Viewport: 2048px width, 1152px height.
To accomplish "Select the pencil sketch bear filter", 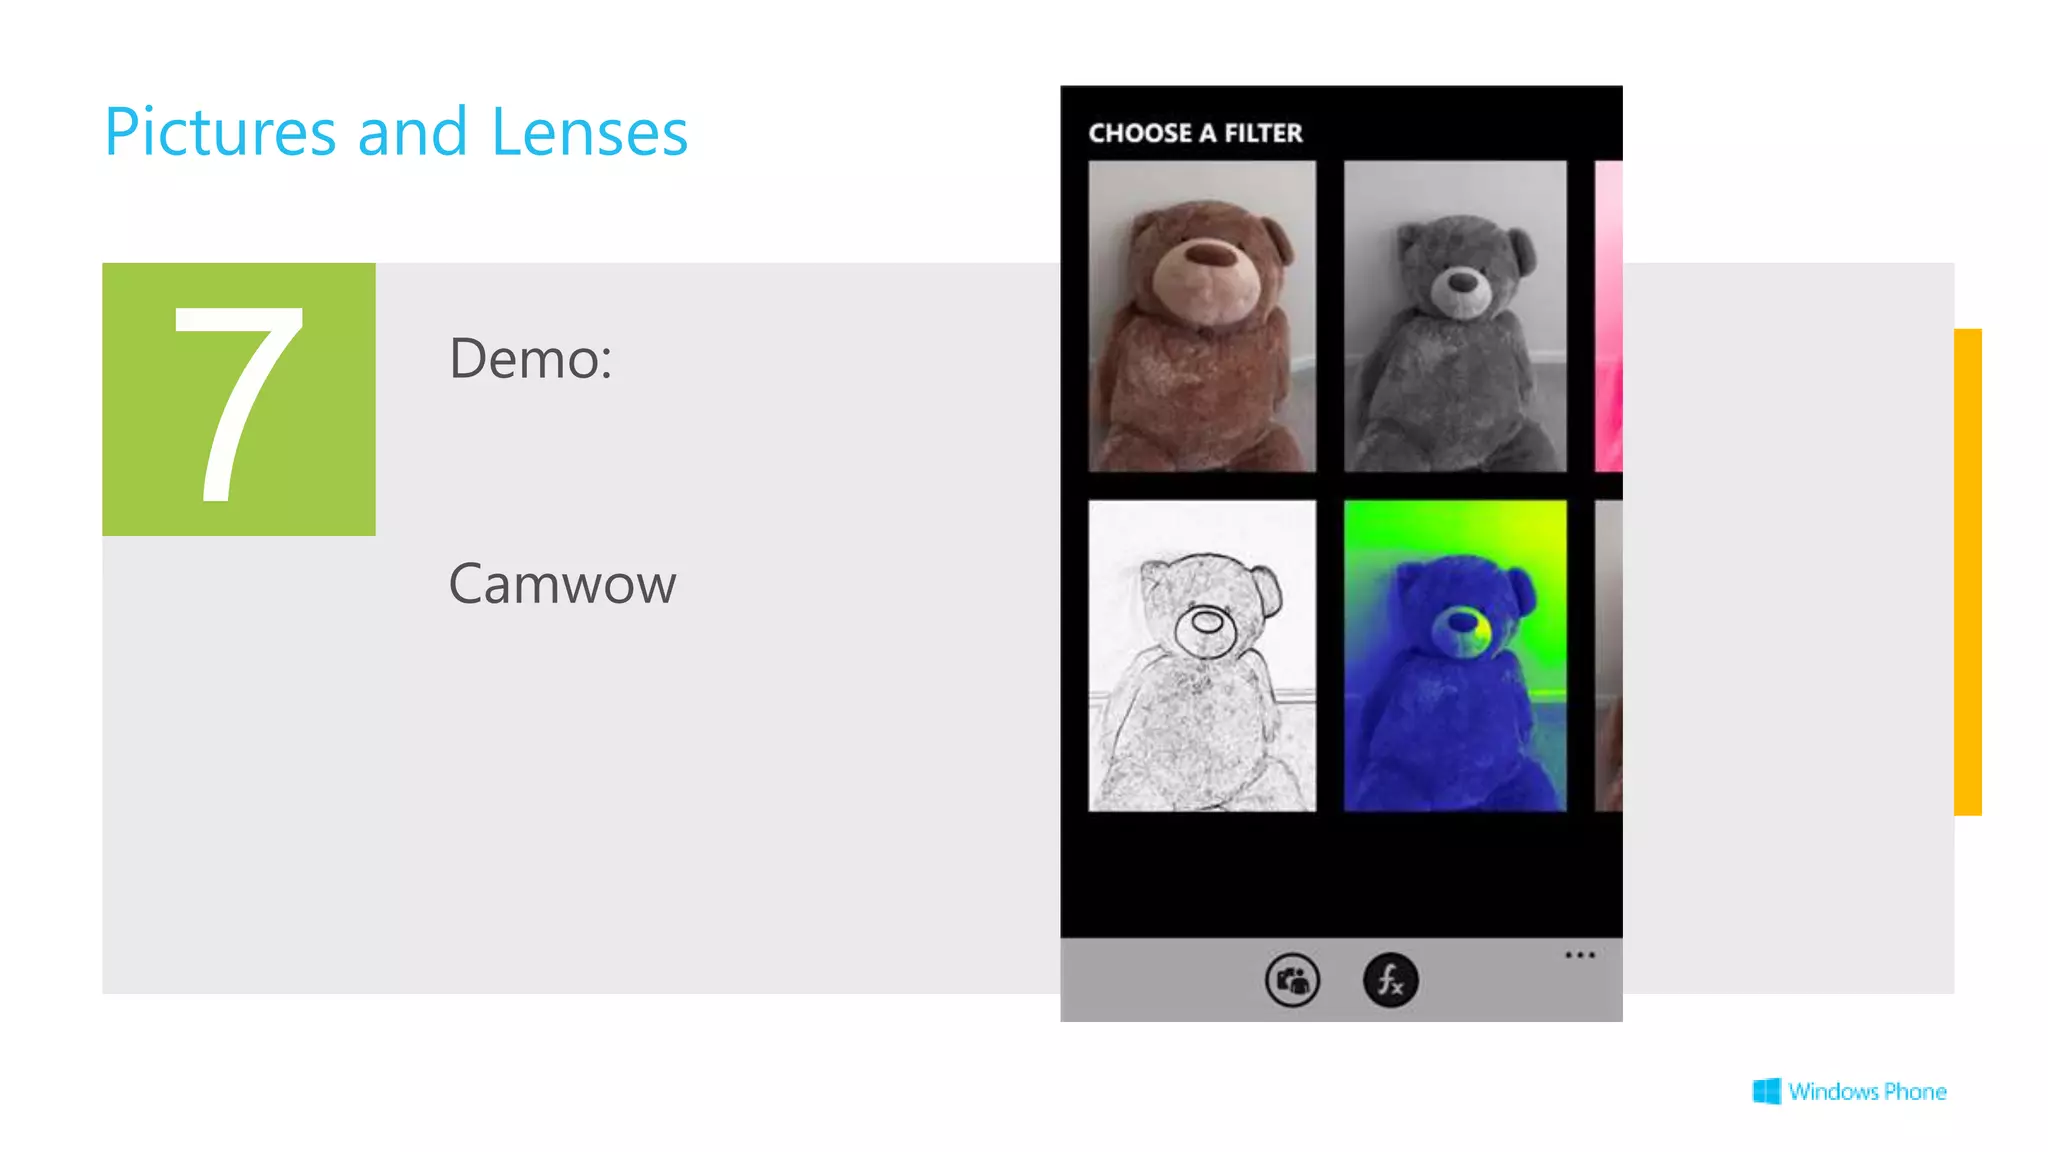I will click(x=1202, y=656).
